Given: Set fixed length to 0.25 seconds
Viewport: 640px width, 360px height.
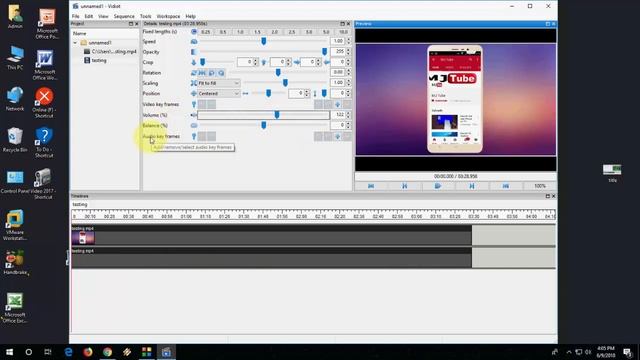Looking at the screenshot, I should coord(206,32).
